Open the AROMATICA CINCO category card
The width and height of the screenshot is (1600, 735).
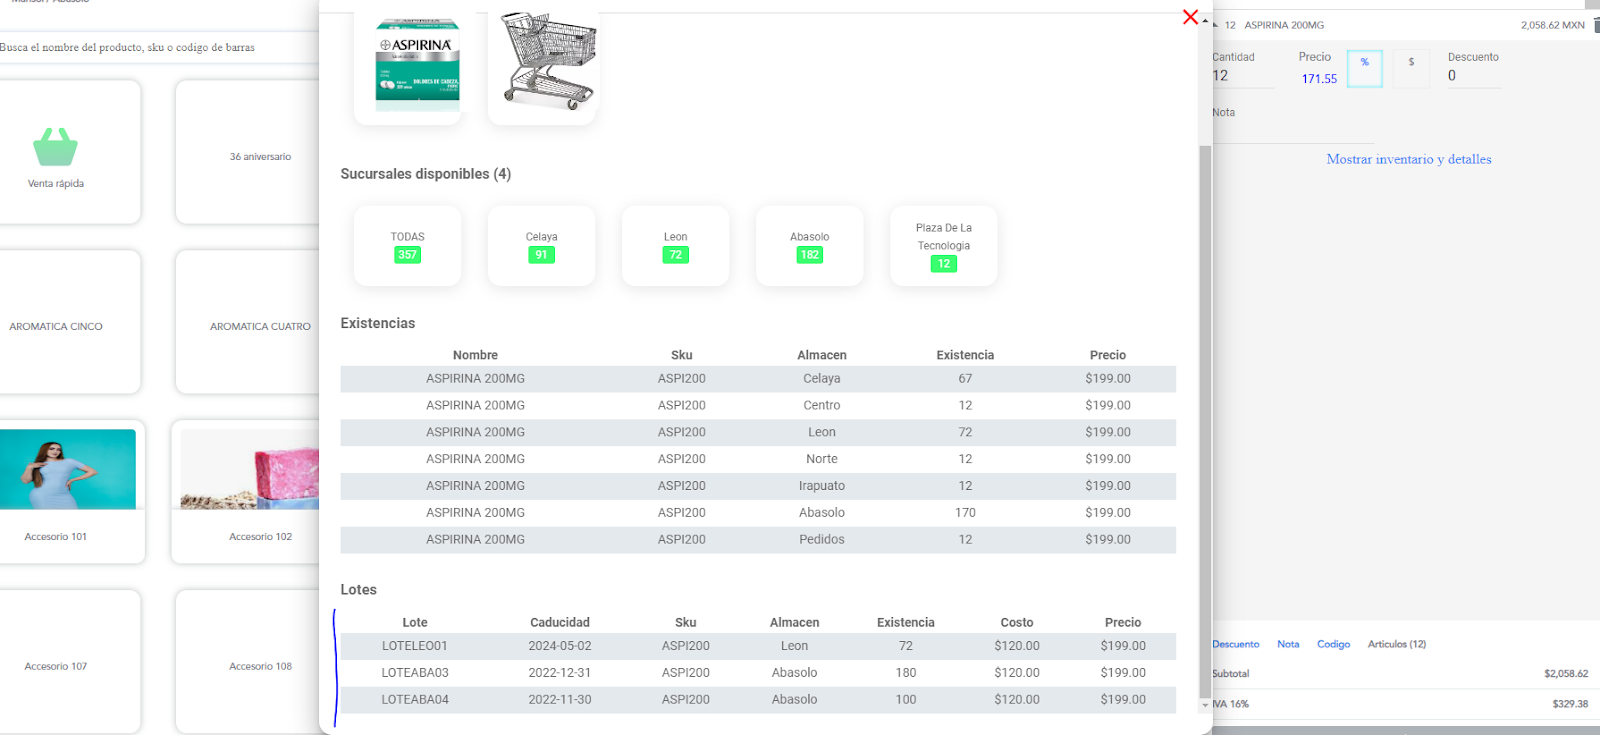point(70,322)
